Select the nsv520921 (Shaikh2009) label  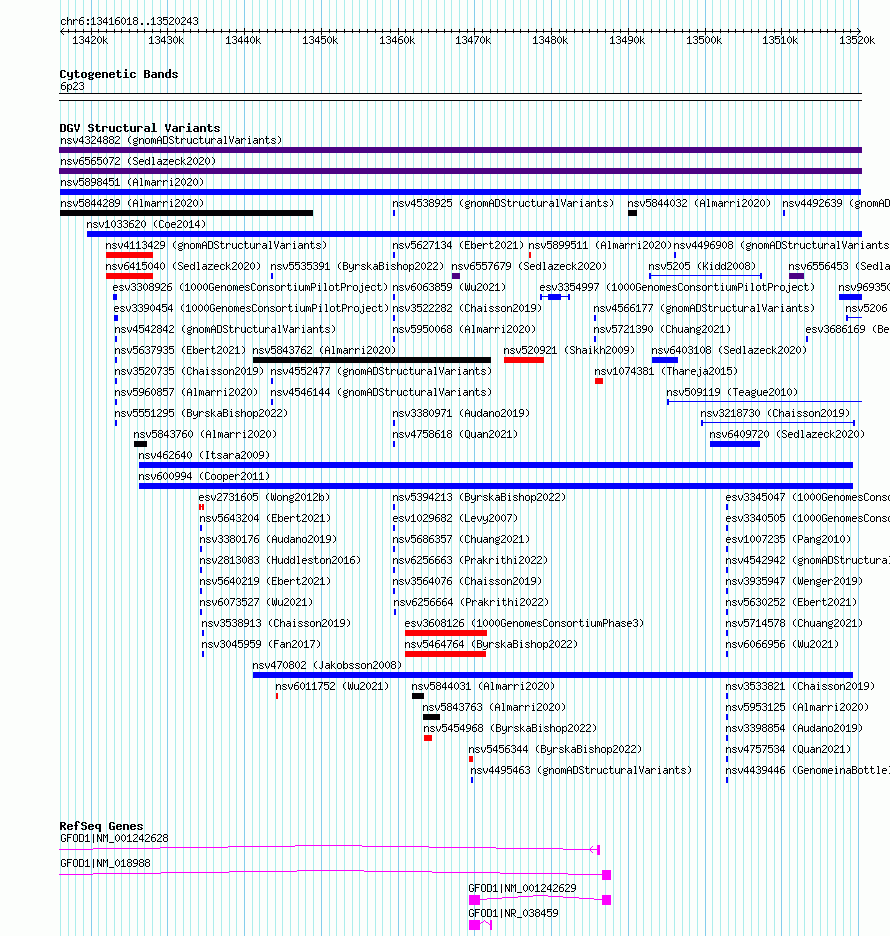point(569,350)
